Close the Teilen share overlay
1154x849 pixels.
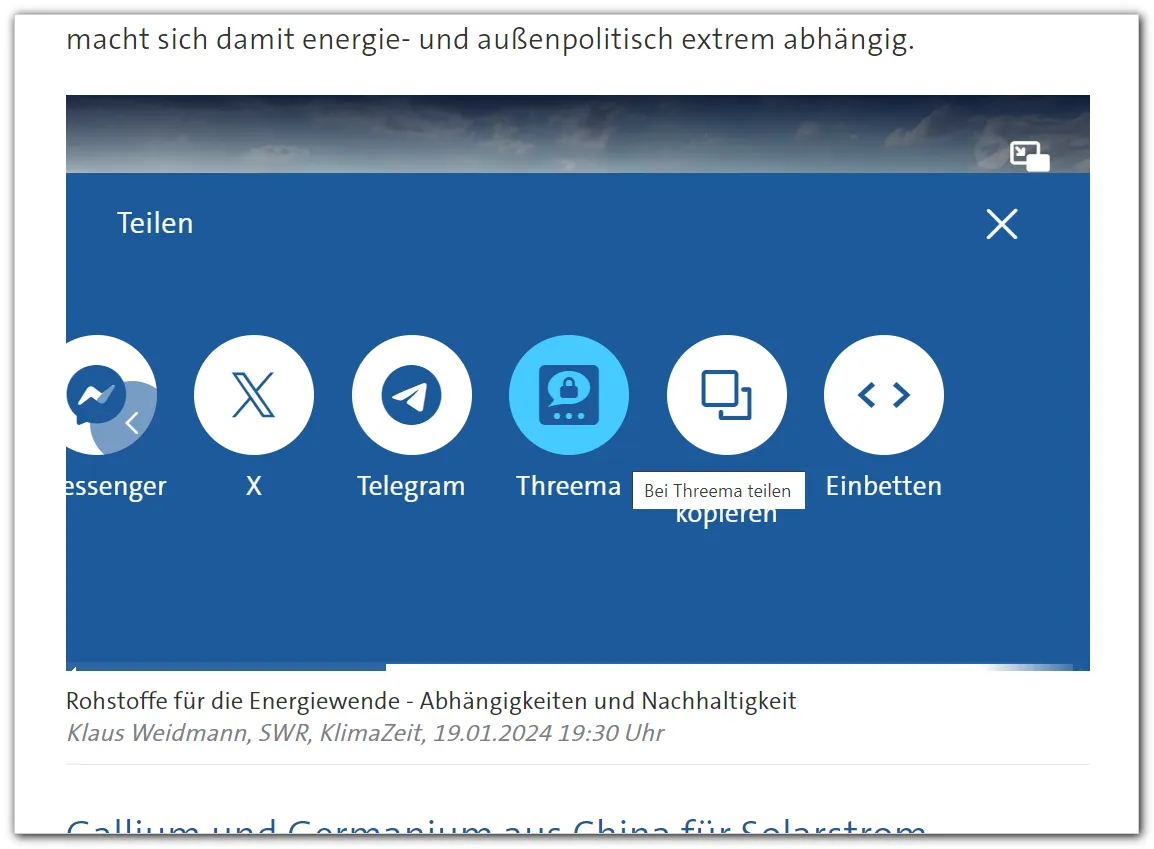1001,224
